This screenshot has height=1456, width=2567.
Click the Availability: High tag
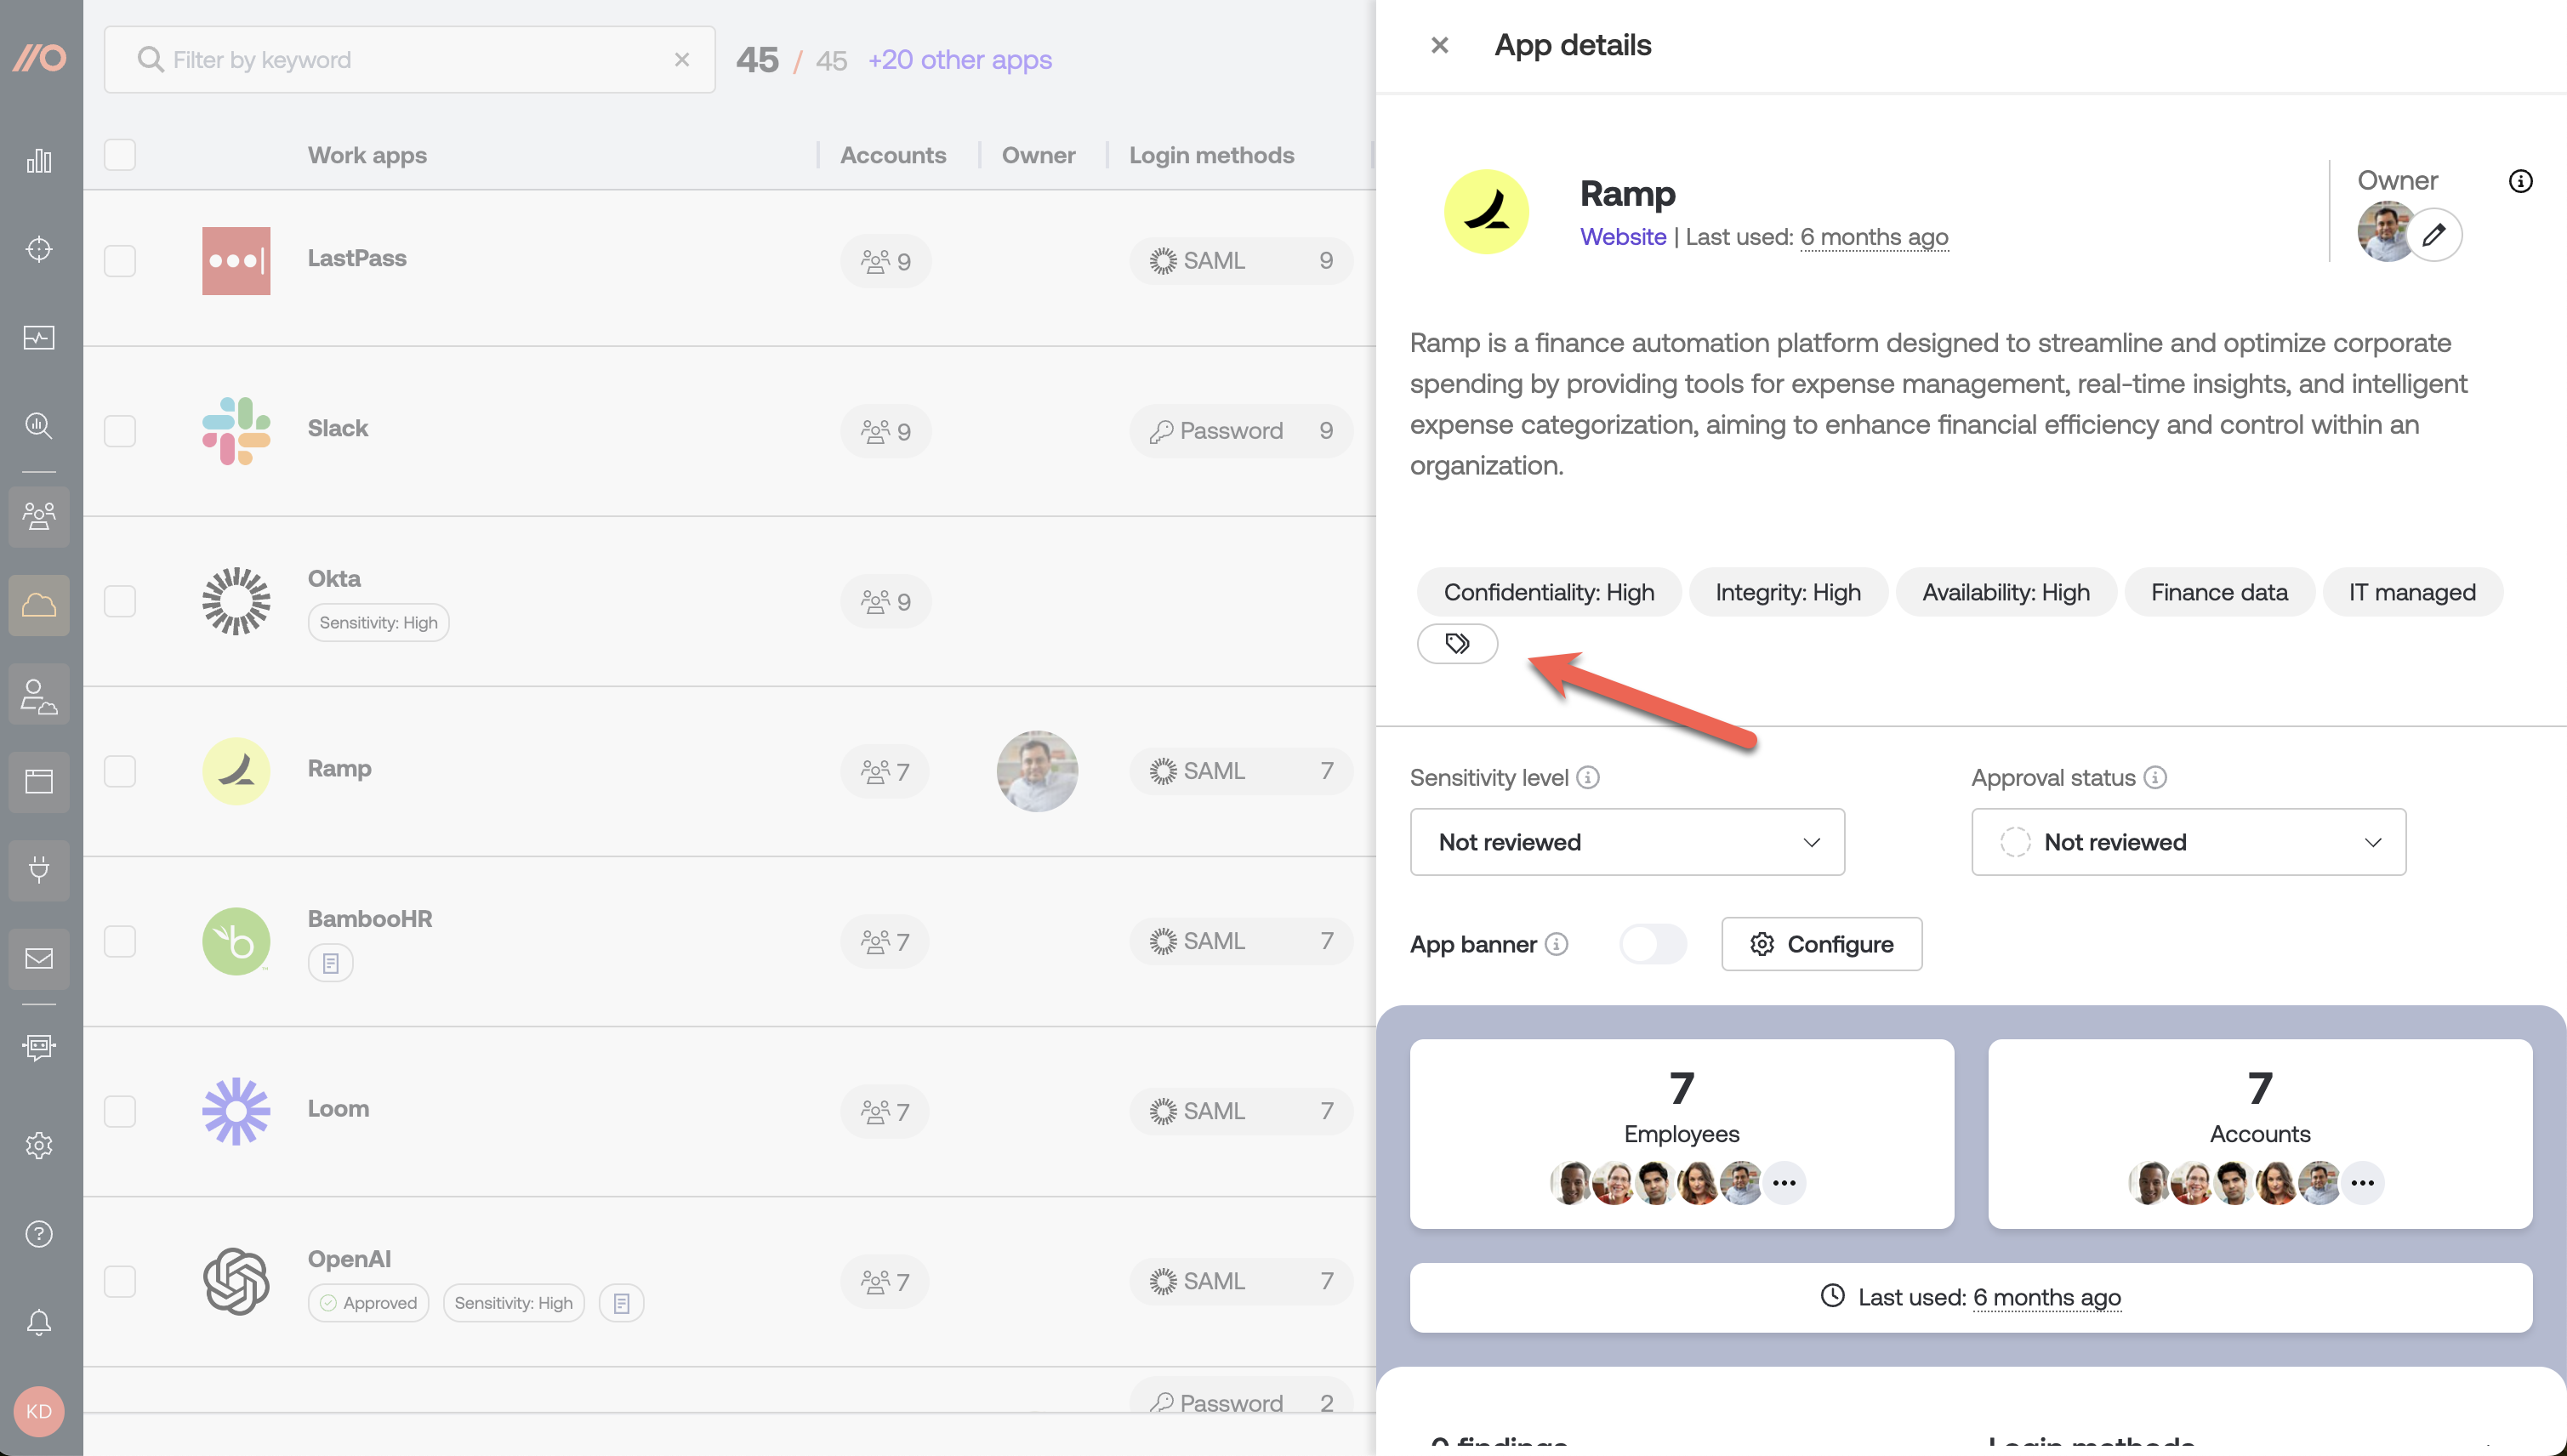tap(2006, 592)
